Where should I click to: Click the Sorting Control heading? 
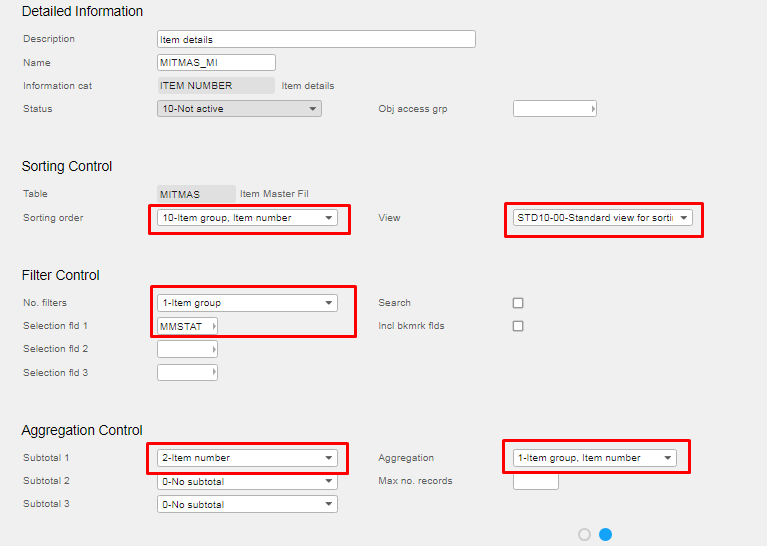click(67, 166)
